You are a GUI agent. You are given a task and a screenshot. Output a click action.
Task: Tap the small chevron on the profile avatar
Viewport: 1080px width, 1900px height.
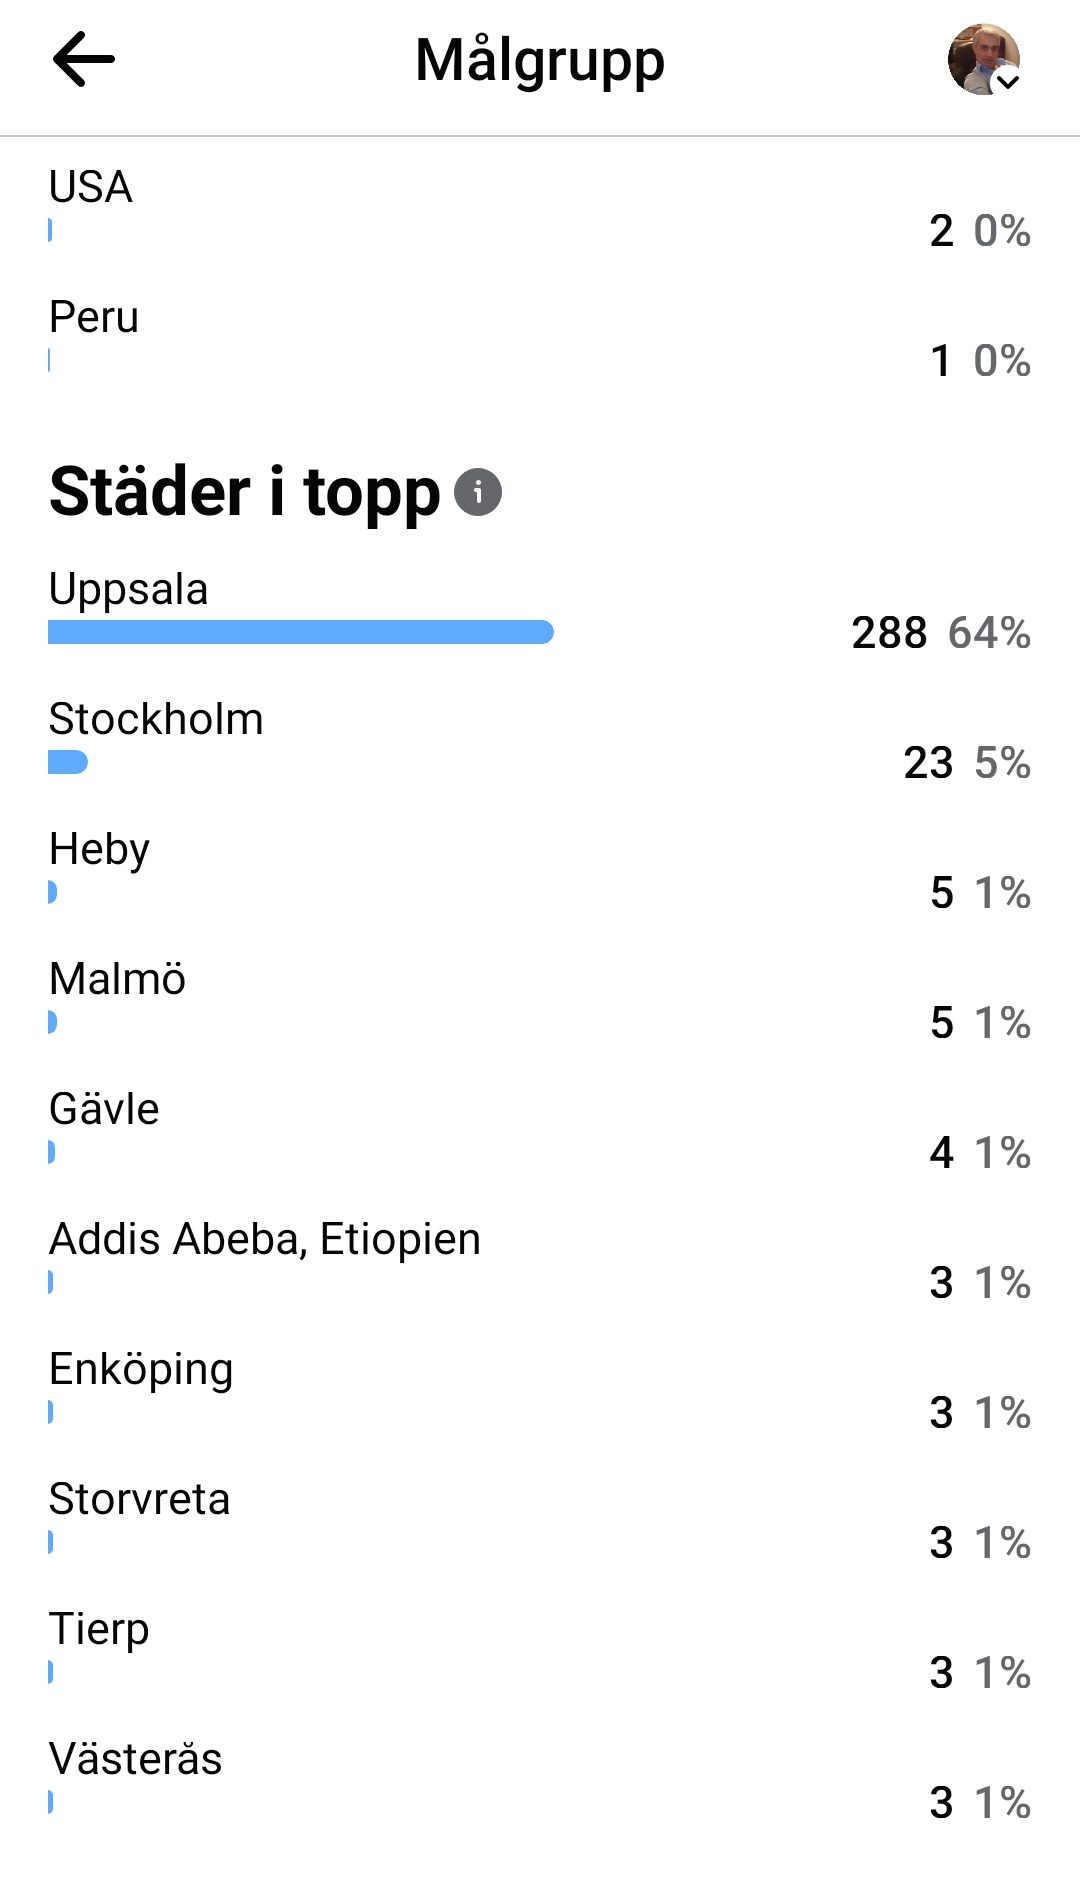1008,81
